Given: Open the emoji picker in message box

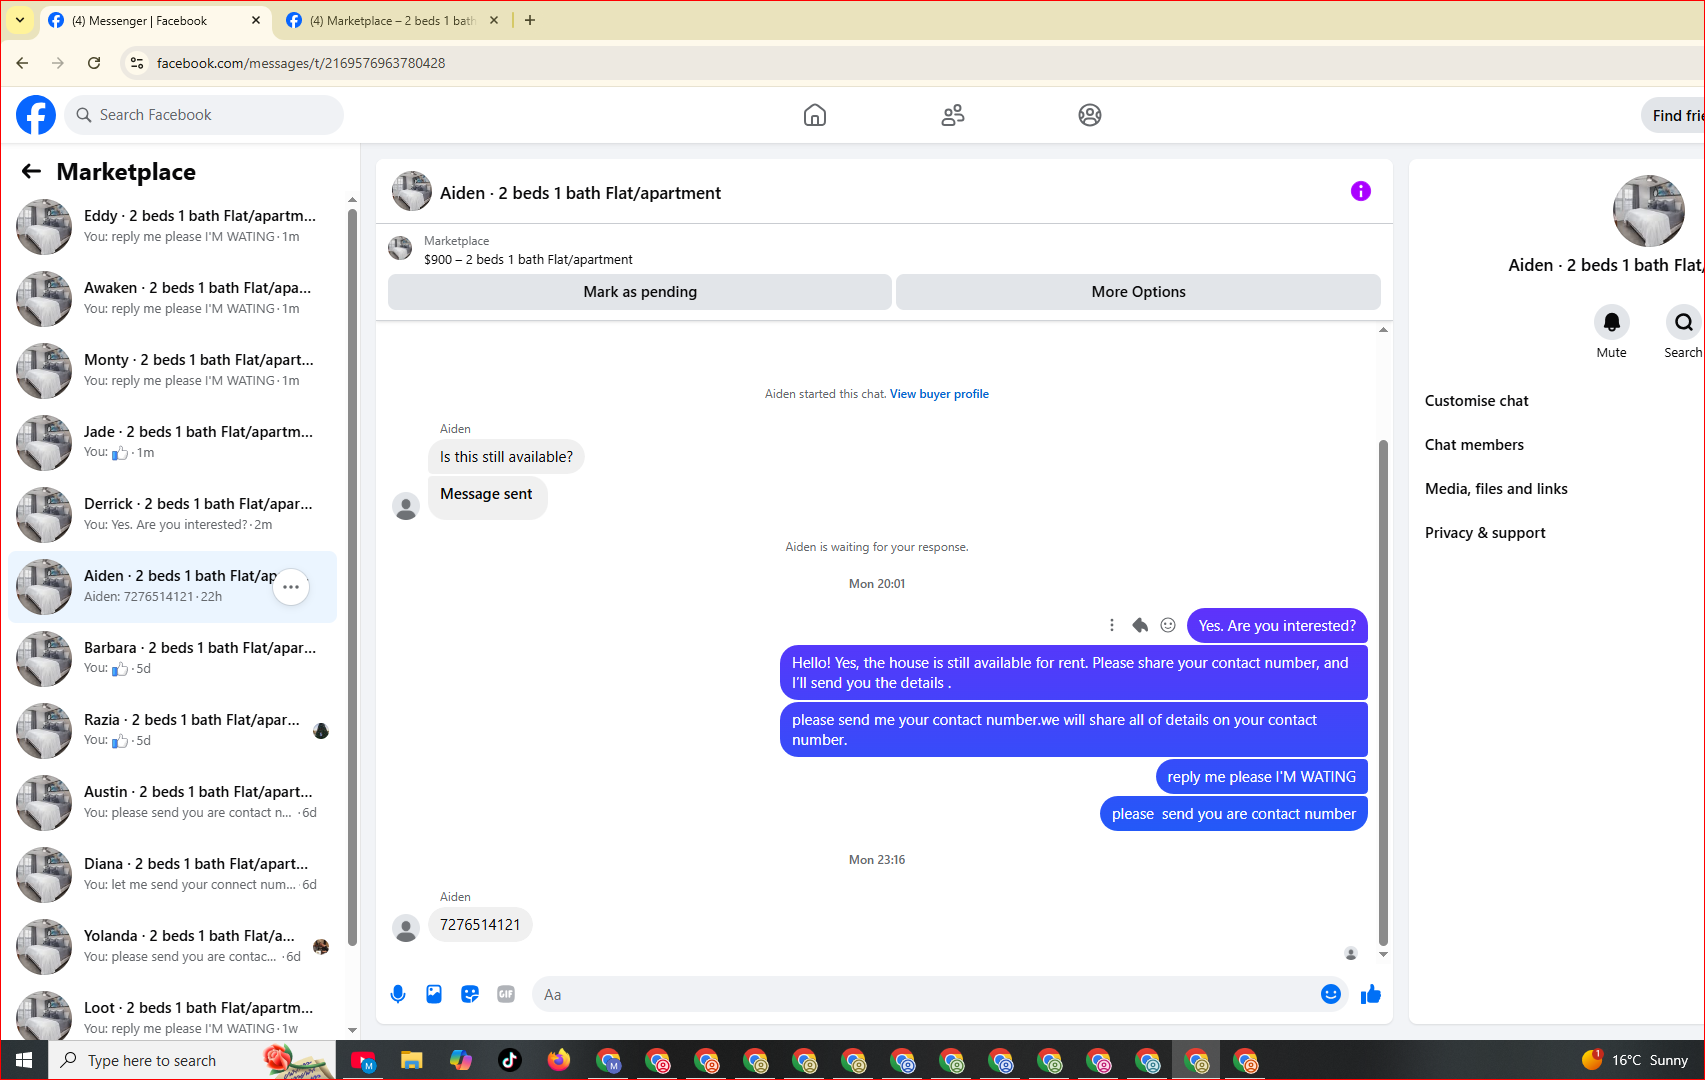Looking at the screenshot, I should click(x=1331, y=994).
